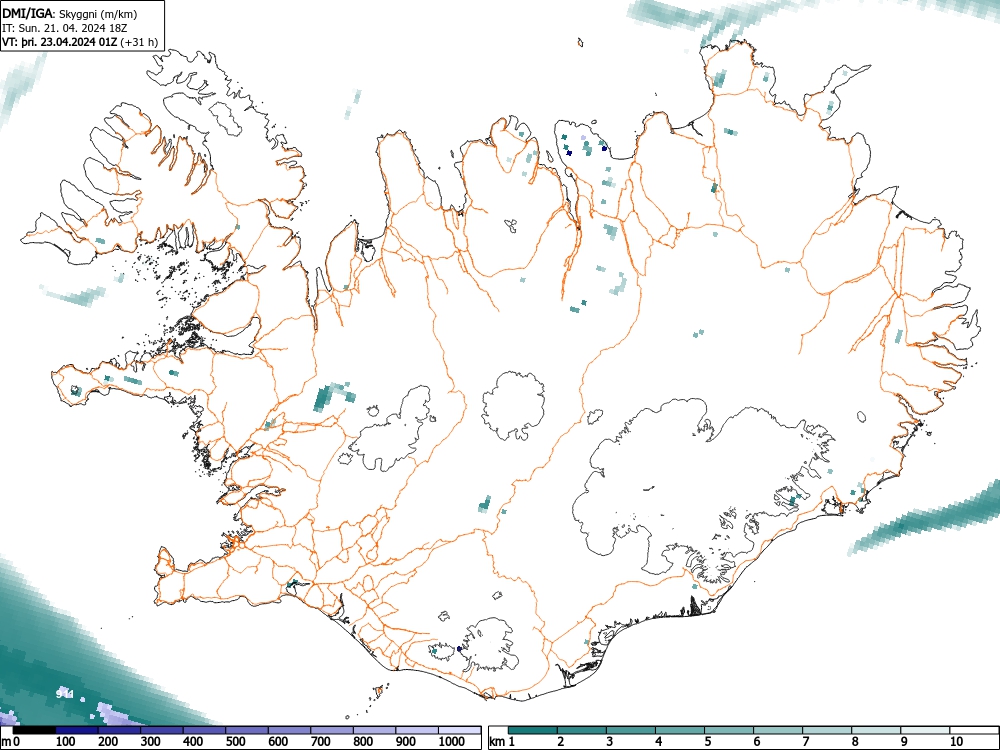Click the 6–7 km legend swatch

click(778, 730)
